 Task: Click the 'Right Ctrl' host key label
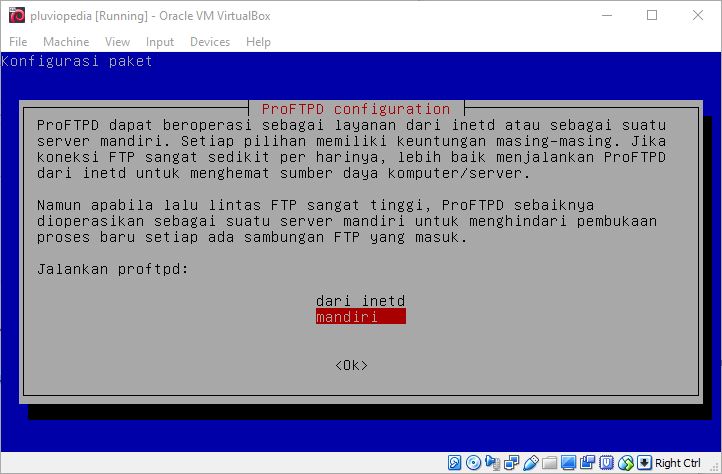click(677, 463)
